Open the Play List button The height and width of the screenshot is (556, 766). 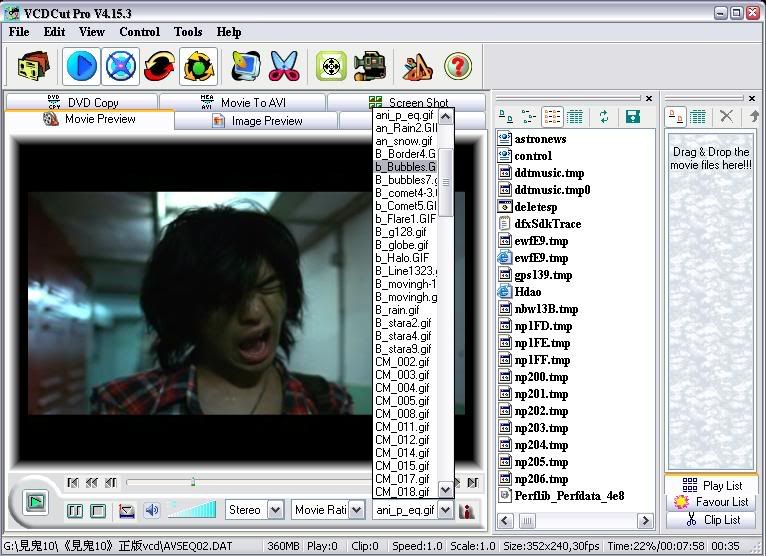[x=711, y=485]
